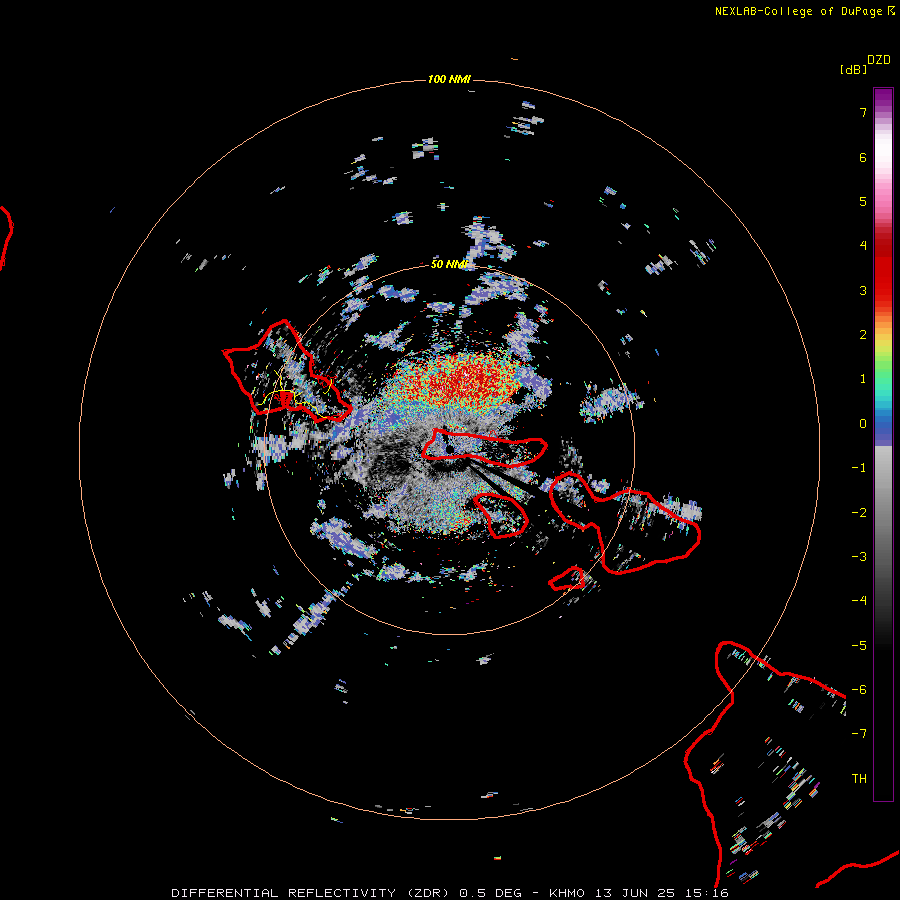The image size is (900, 900).
Task: Select the 50 NMI range ring label
Action: coord(449,264)
